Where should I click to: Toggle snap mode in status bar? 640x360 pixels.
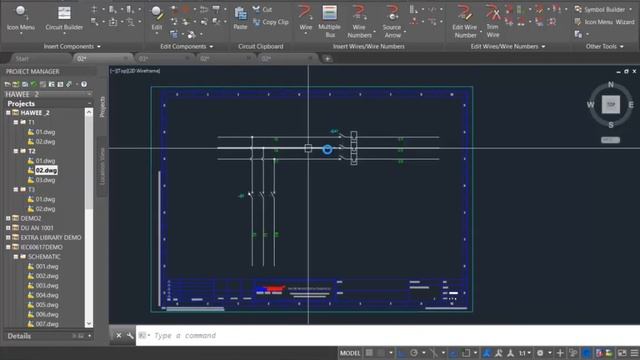point(381,353)
